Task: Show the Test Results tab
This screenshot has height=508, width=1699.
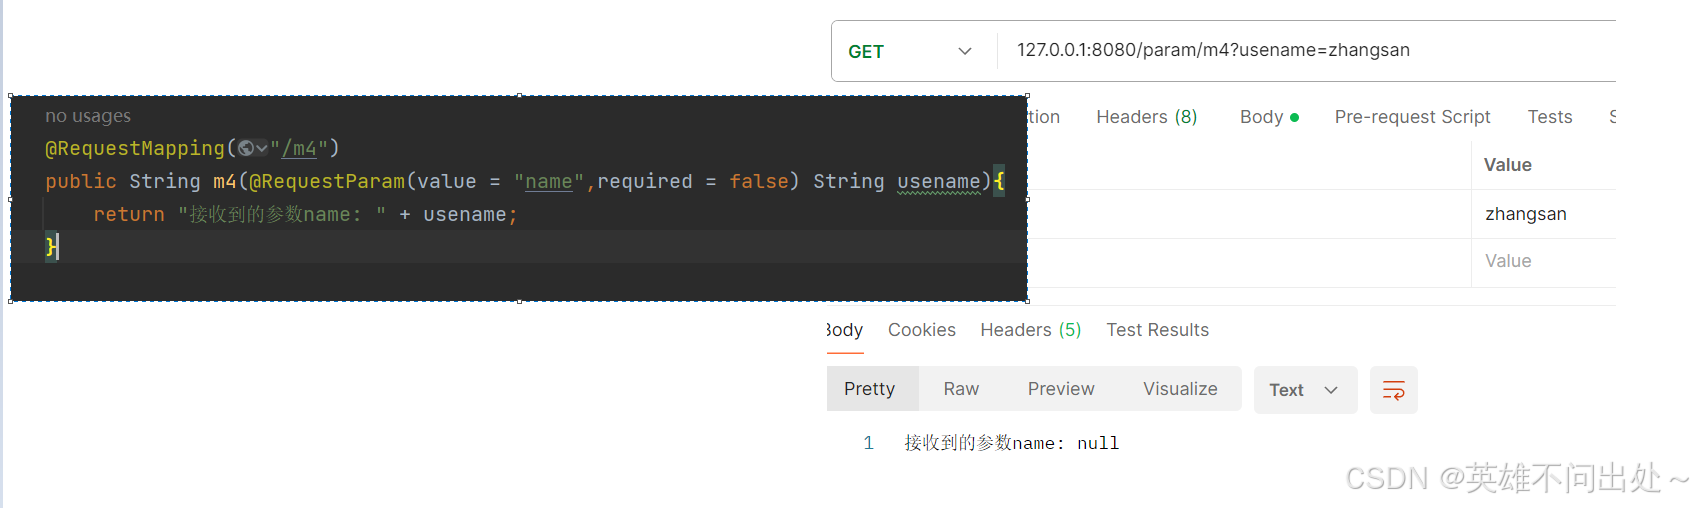Action: click(x=1157, y=330)
